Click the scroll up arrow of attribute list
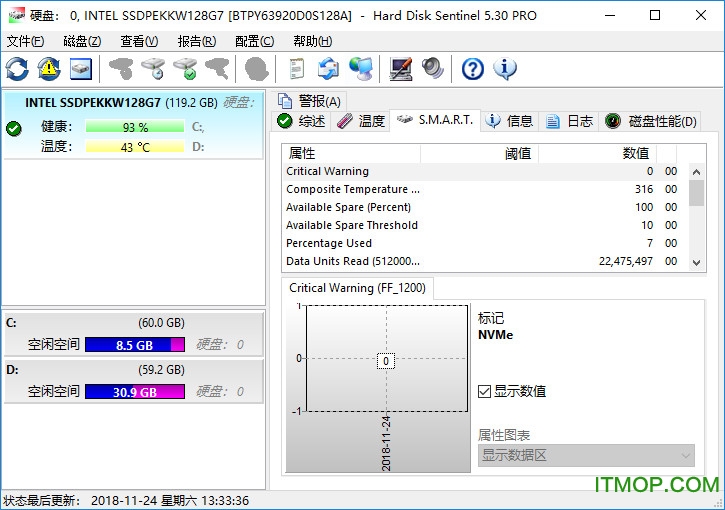725x510 pixels. [696, 172]
